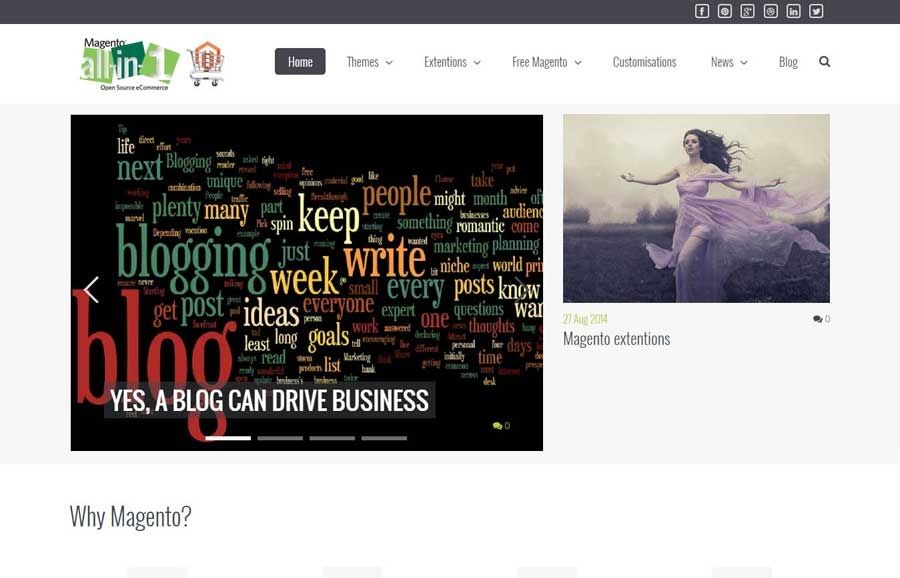Open the Magento extentions post link
Viewport: 900px width, 578px height.
(616, 339)
